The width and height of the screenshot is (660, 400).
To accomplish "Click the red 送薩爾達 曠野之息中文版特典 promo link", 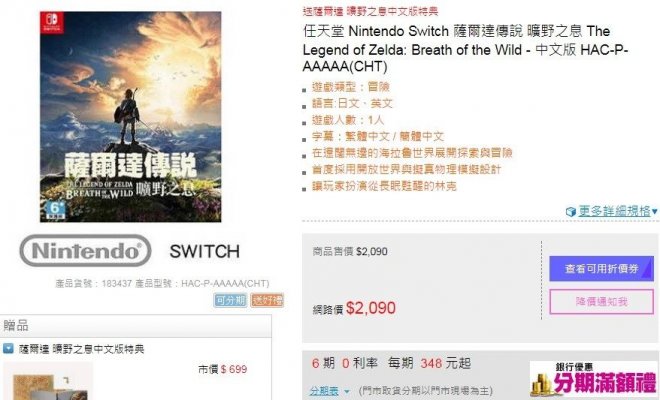I will point(370,11).
